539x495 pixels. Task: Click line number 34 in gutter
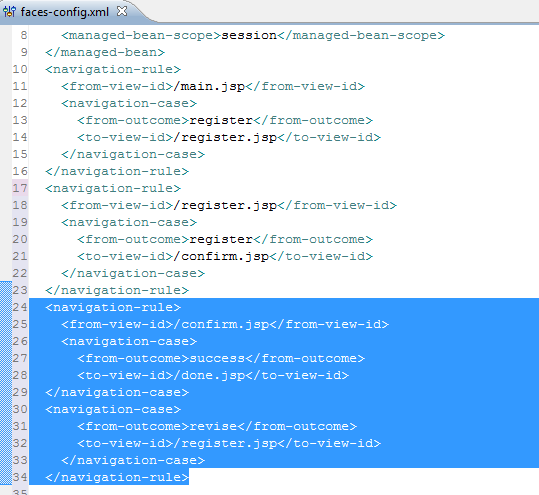20,477
